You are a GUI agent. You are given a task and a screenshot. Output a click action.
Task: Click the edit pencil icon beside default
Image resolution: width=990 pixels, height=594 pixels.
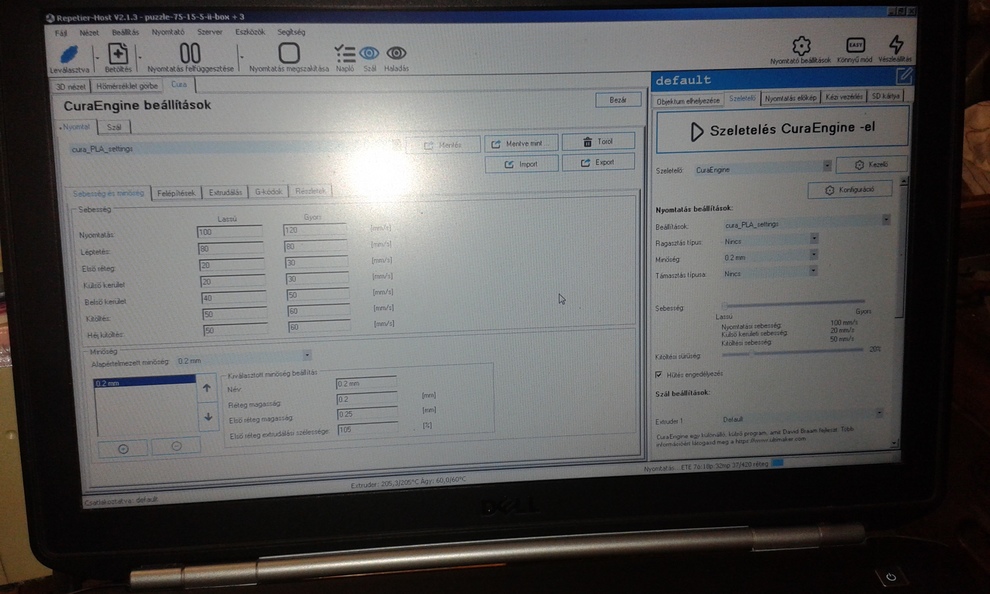tap(905, 75)
